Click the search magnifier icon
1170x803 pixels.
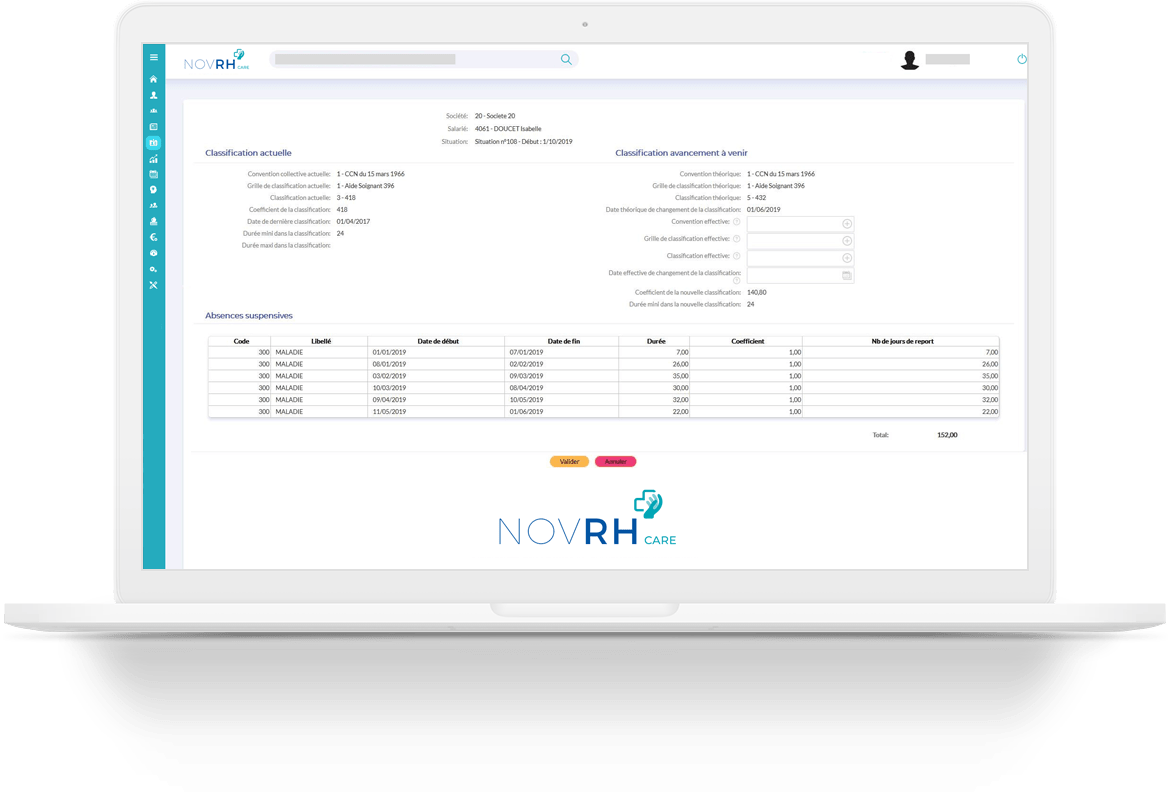pos(566,60)
